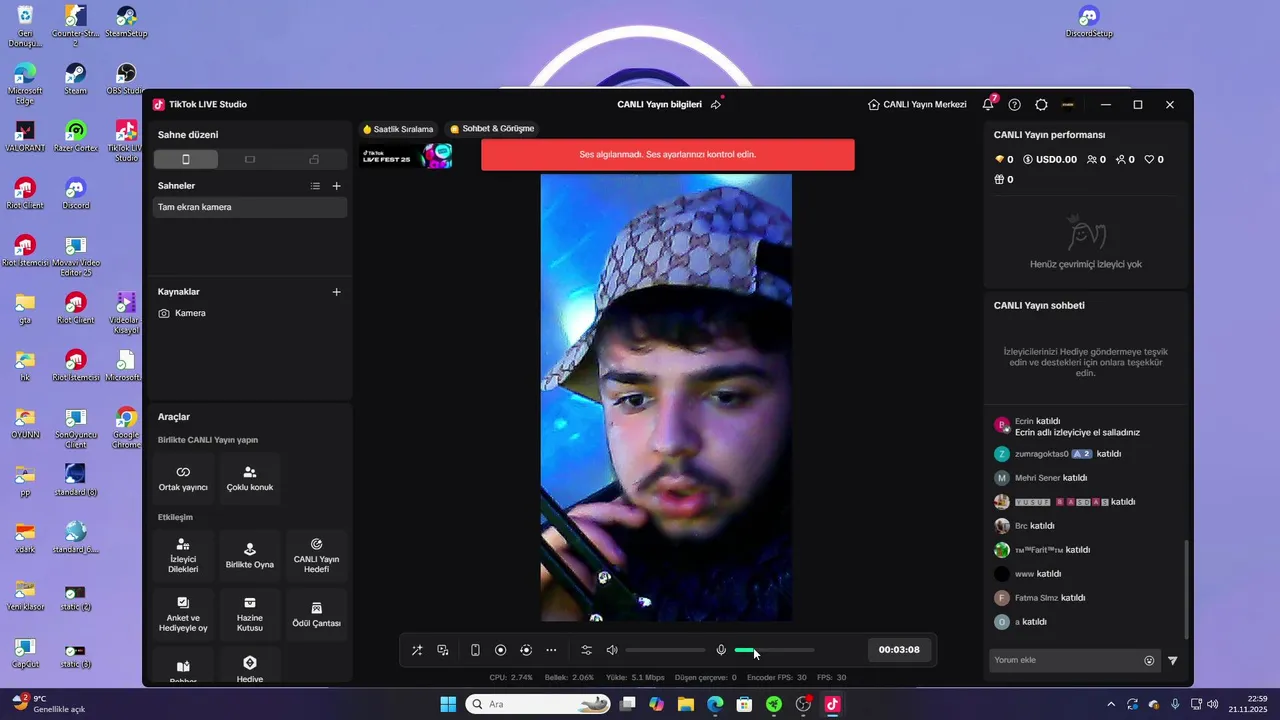1280x720 pixels.
Task: Click the share arrow icon in title bar
Action: point(716,104)
